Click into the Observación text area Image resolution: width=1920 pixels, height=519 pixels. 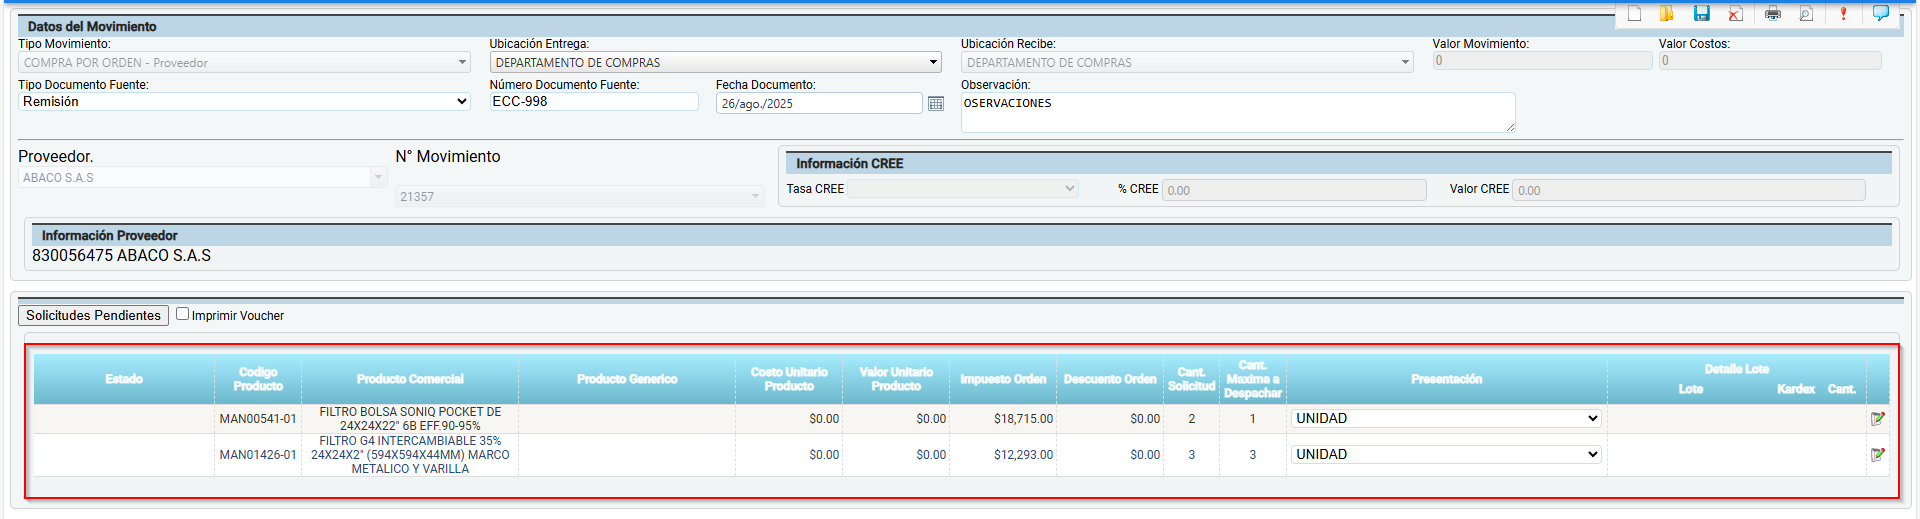[x=1236, y=112]
